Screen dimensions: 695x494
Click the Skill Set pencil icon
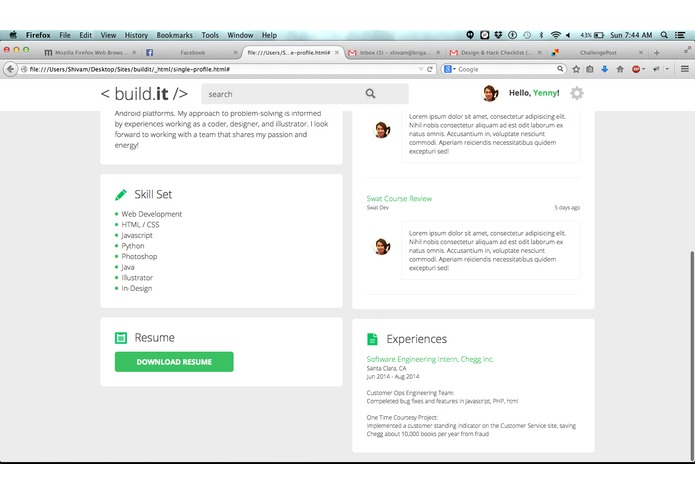121,194
